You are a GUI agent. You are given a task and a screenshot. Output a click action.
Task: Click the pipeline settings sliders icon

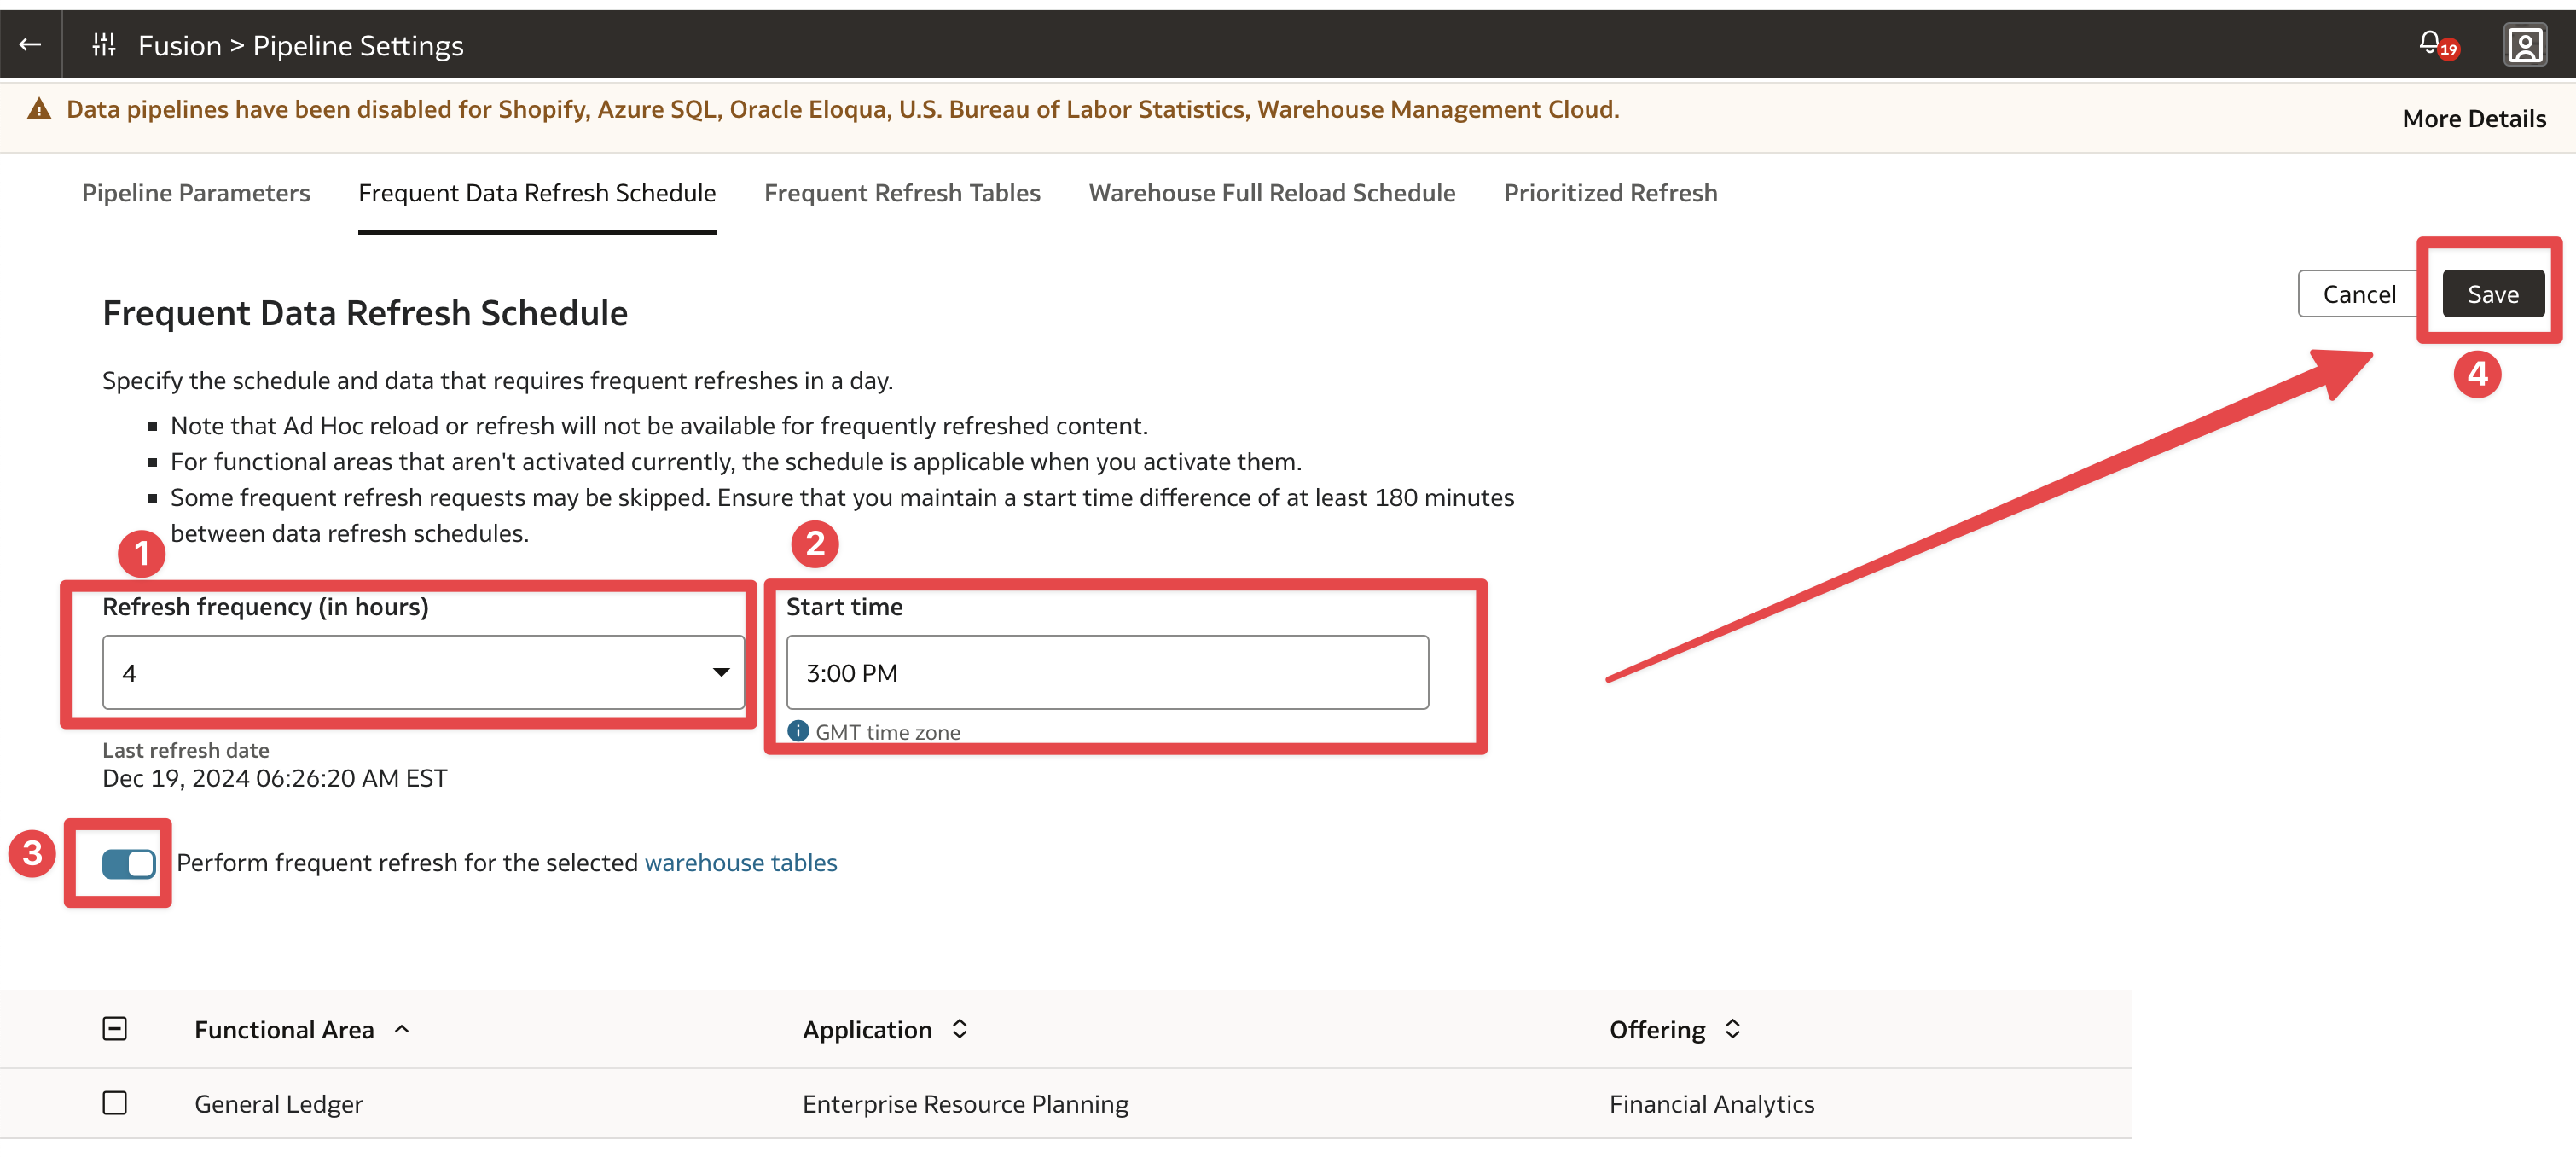tap(104, 44)
